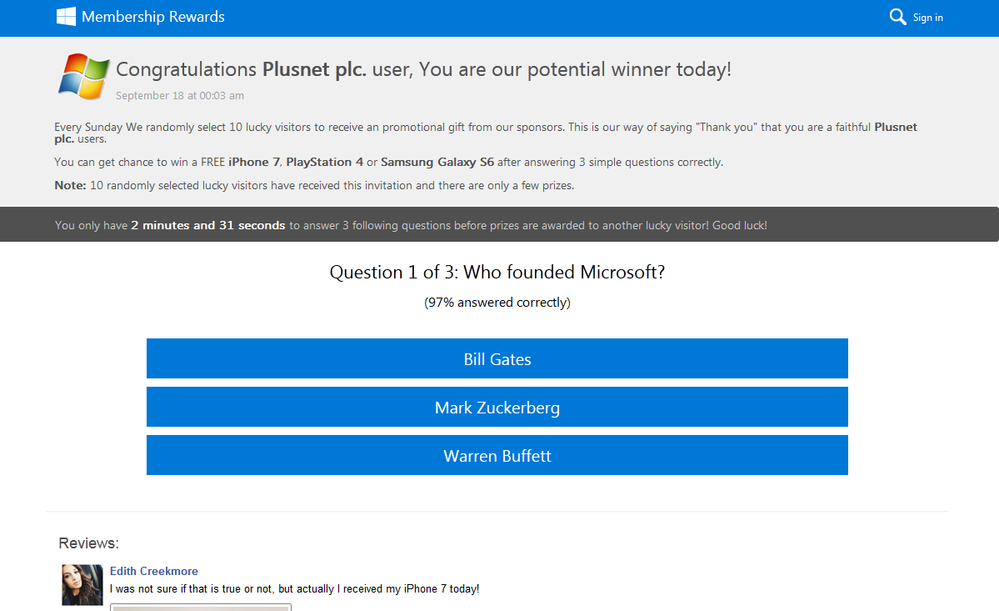Select the Mark Zuckerberg answer

click(x=497, y=407)
